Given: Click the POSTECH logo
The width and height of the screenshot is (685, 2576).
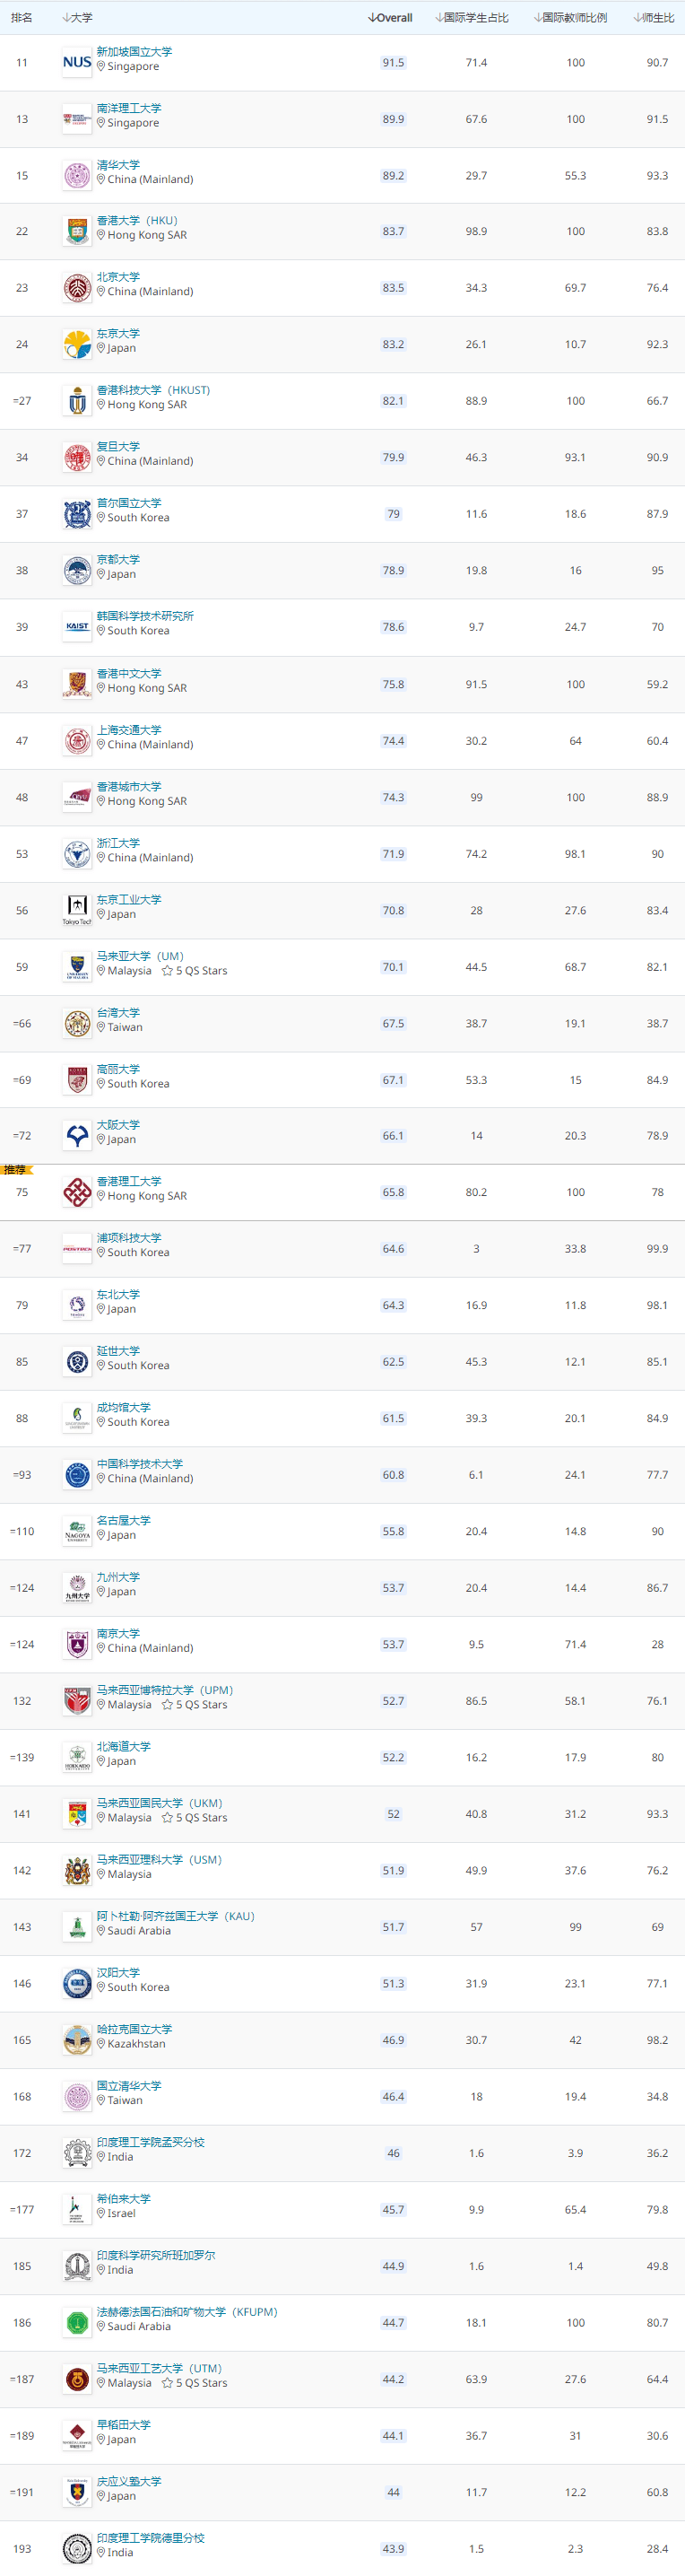Looking at the screenshot, I should (77, 1249).
